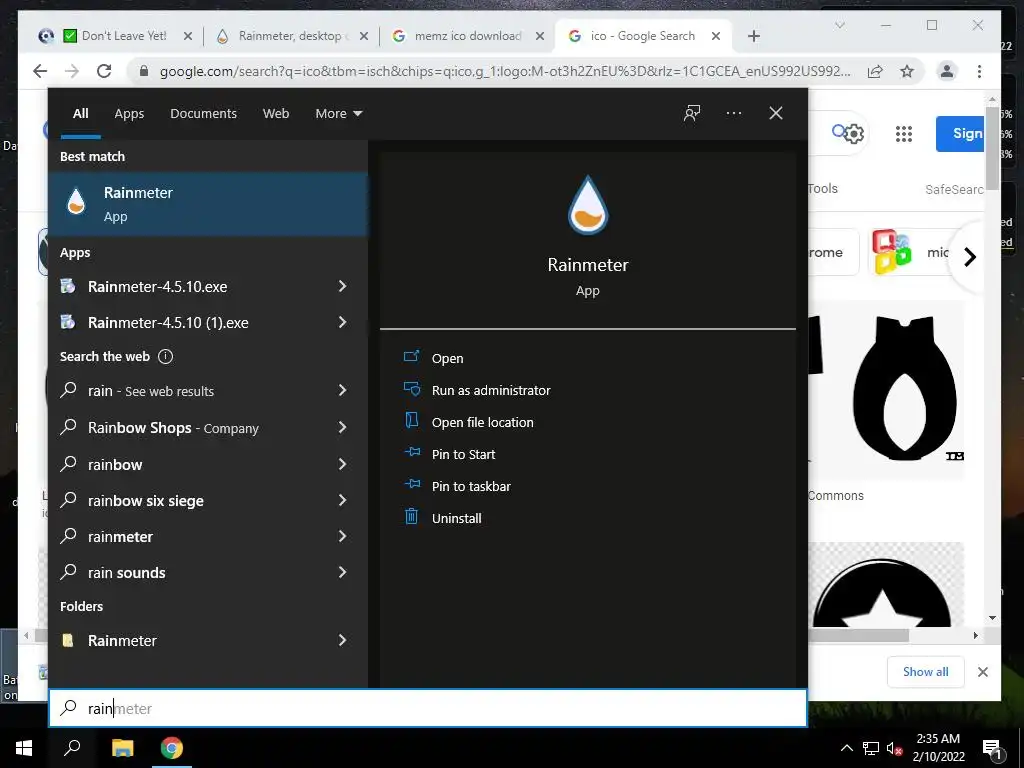Open the Rainmeter best match app
The width and height of the screenshot is (1024, 768).
208,204
